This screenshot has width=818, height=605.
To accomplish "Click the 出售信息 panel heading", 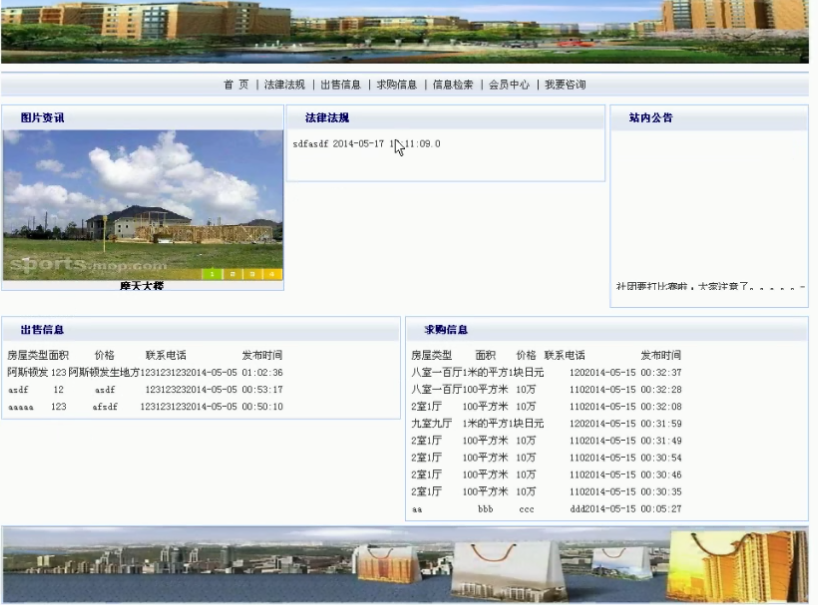I will coord(42,330).
